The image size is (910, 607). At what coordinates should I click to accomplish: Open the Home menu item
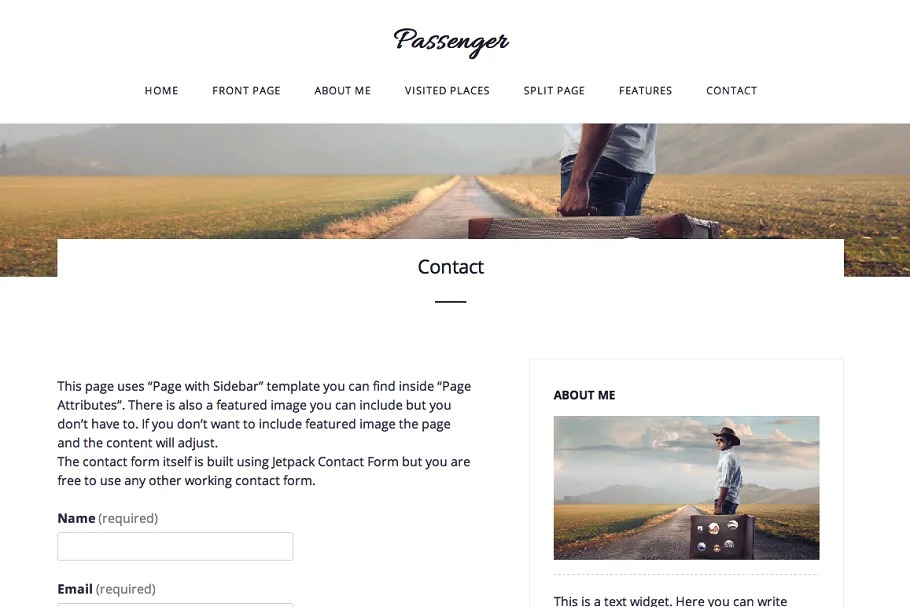pos(161,91)
